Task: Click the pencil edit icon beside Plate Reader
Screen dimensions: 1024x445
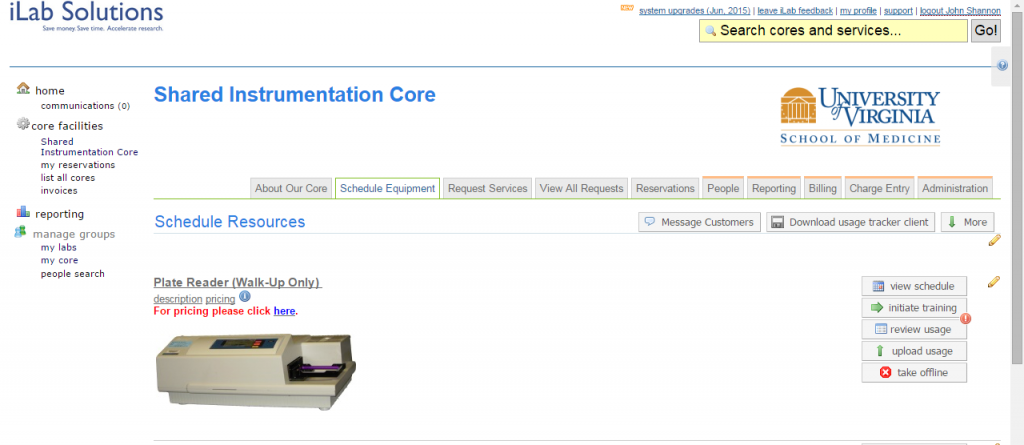Action: click(994, 282)
